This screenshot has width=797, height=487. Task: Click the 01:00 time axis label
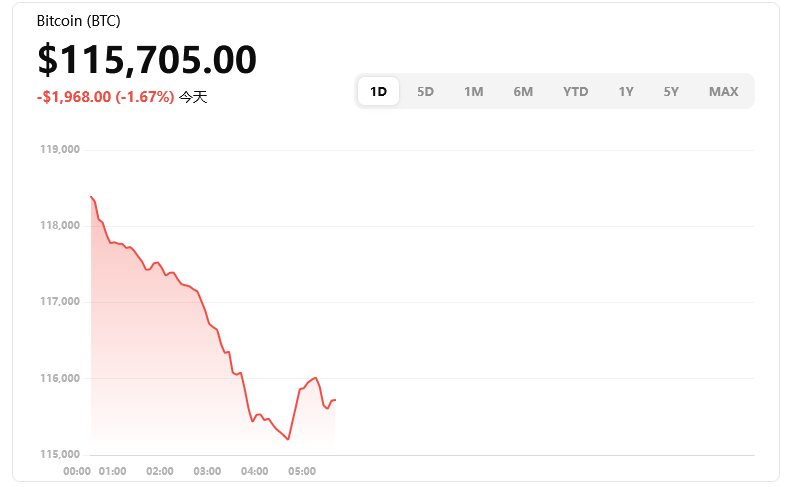pos(112,471)
